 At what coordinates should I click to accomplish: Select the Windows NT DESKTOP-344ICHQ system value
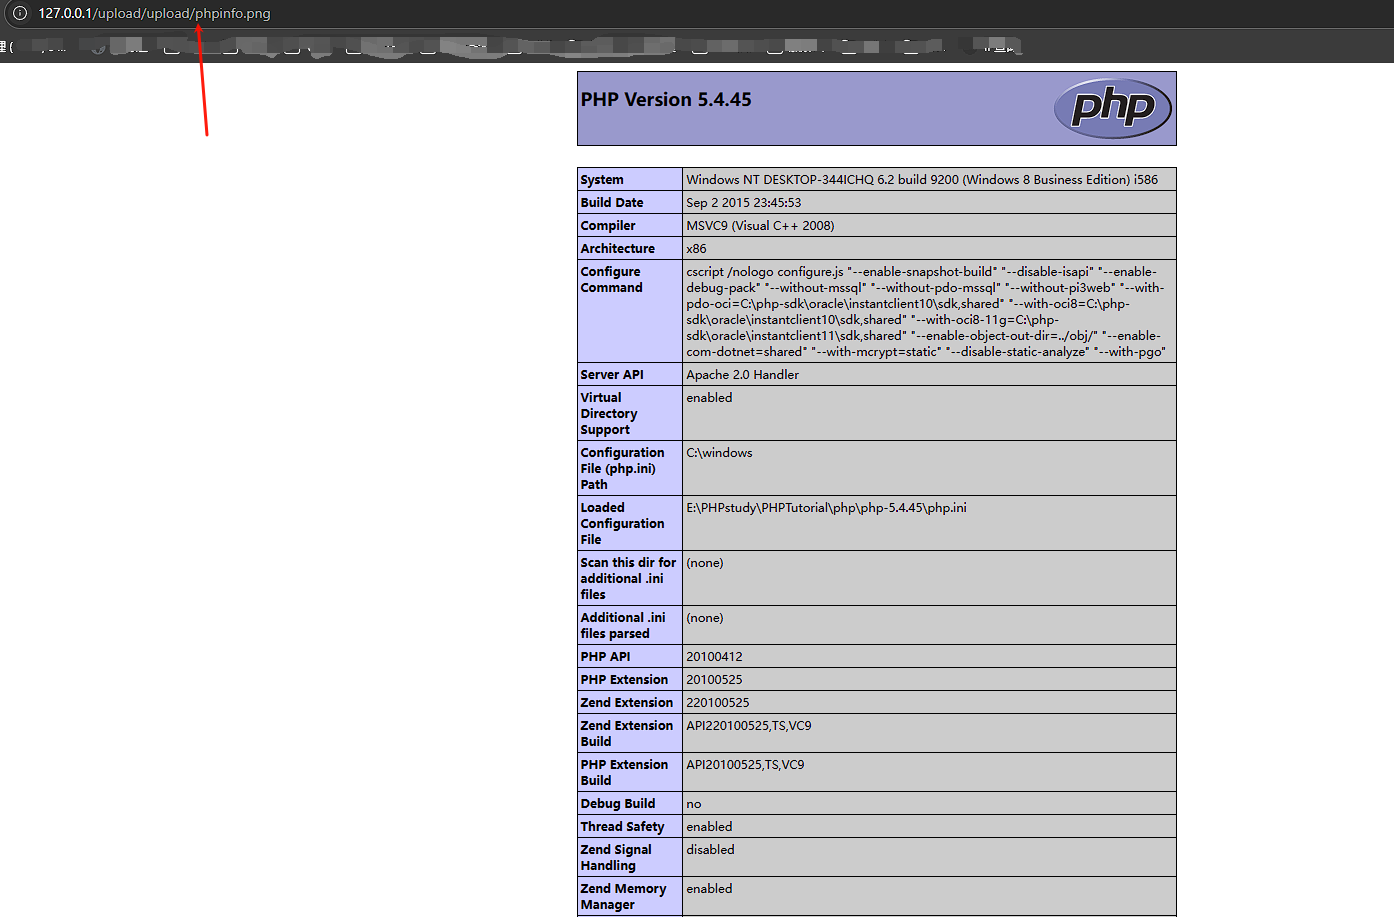[922, 180]
